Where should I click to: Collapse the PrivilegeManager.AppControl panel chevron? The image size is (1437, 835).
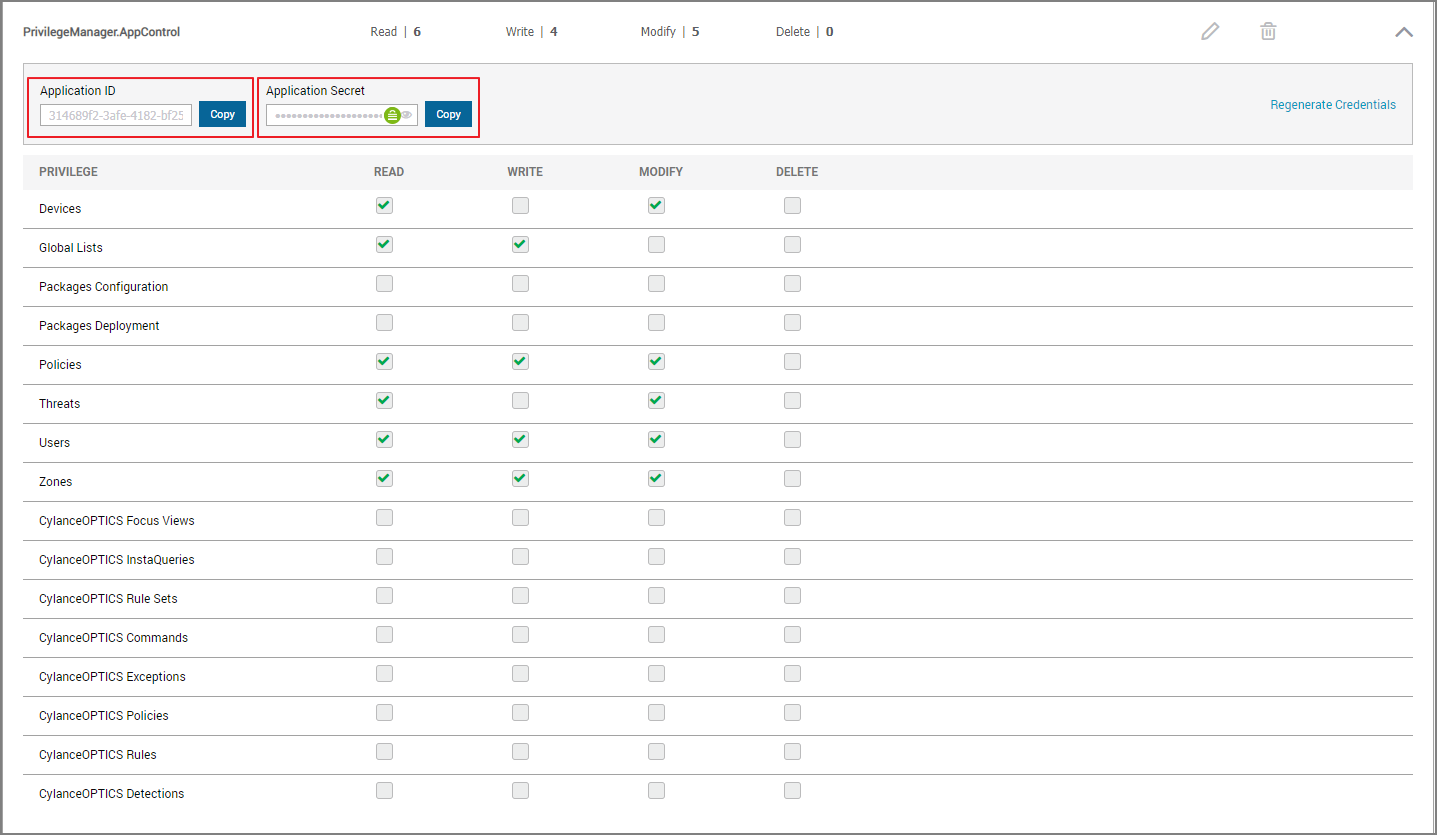(x=1404, y=32)
